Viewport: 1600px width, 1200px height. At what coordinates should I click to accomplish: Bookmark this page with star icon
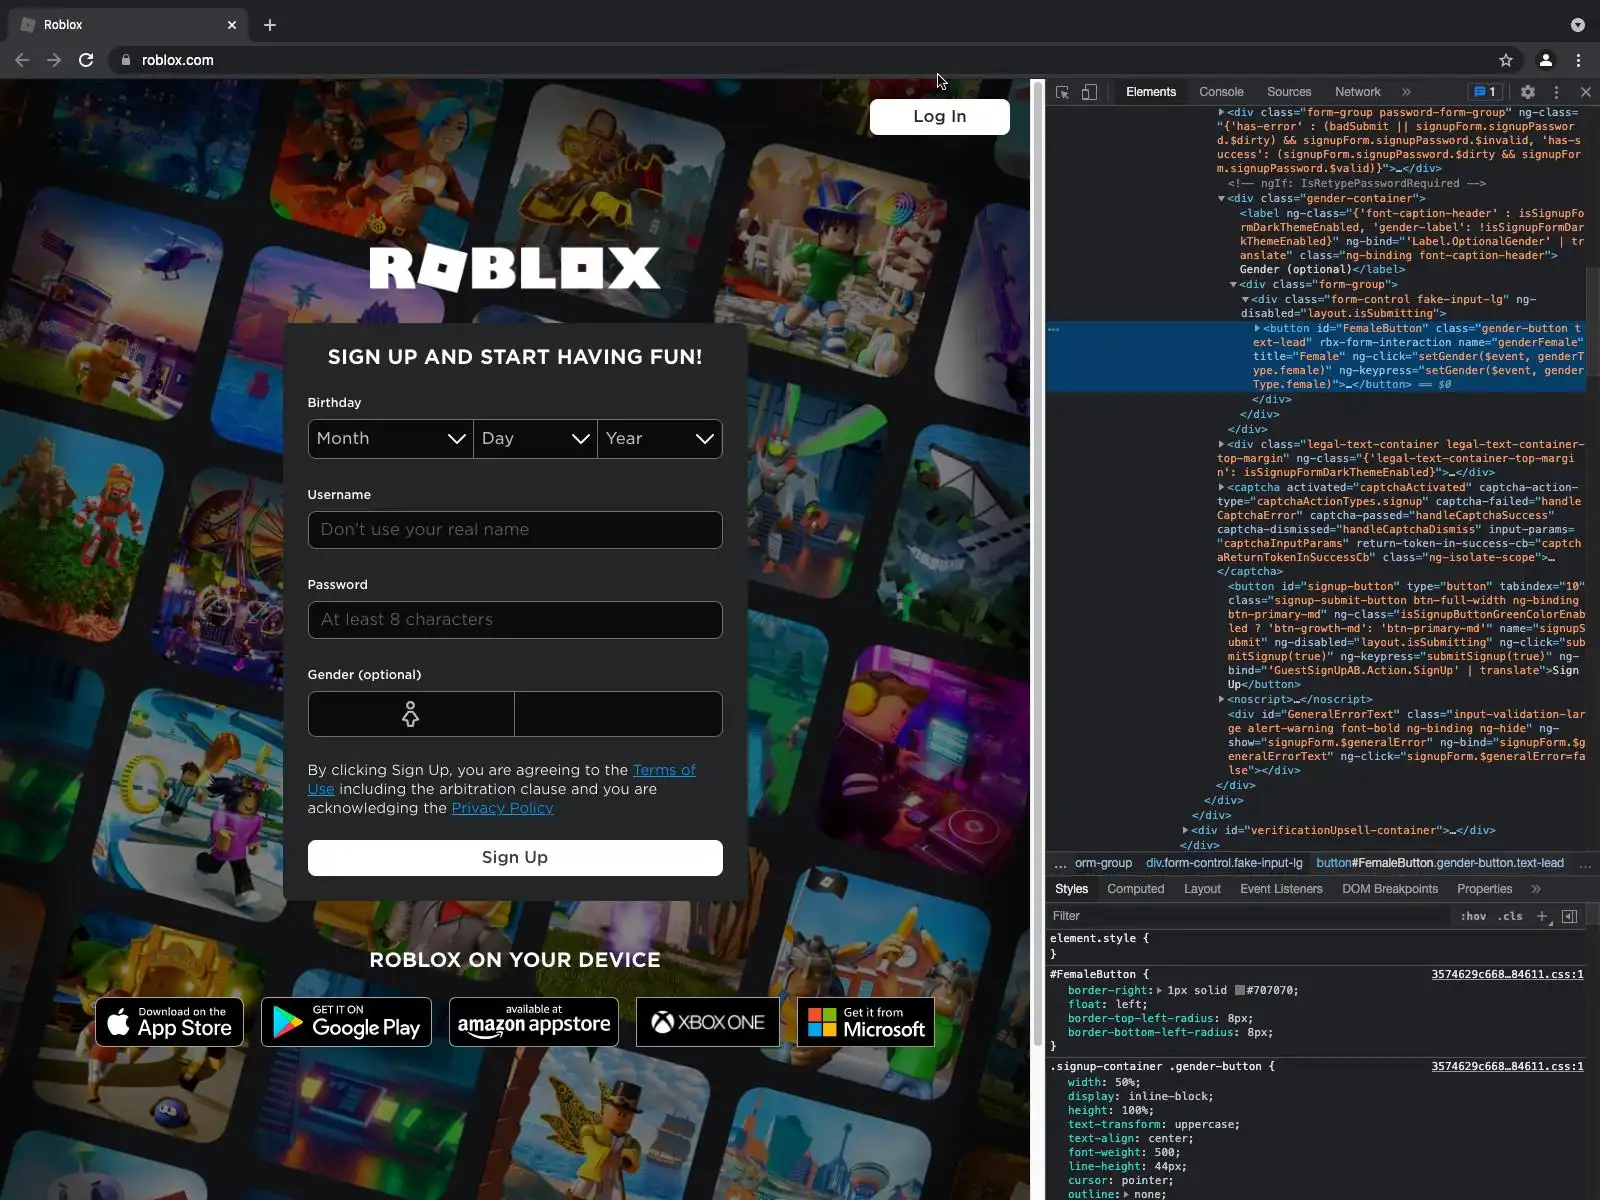[1506, 60]
